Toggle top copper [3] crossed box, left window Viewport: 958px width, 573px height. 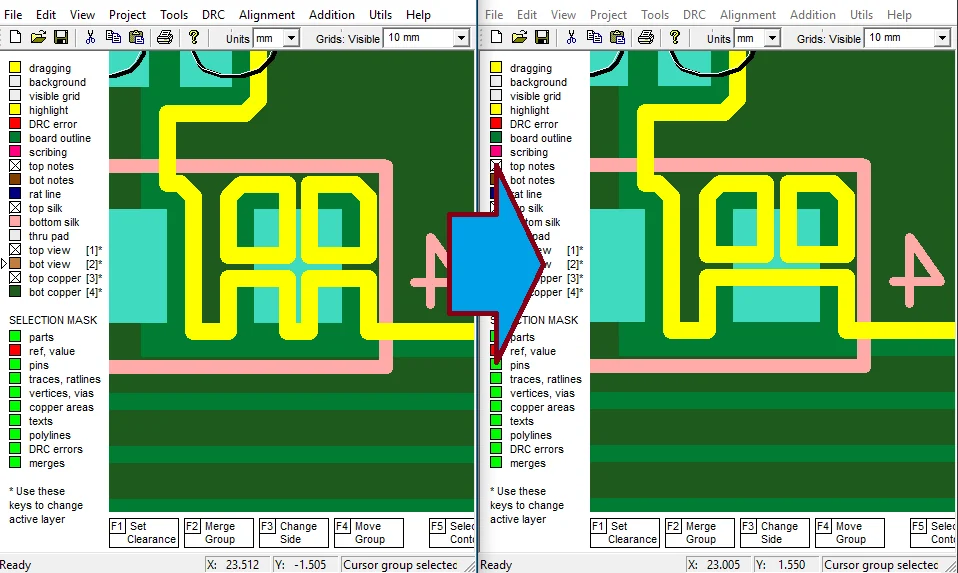[x=15, y=278]
